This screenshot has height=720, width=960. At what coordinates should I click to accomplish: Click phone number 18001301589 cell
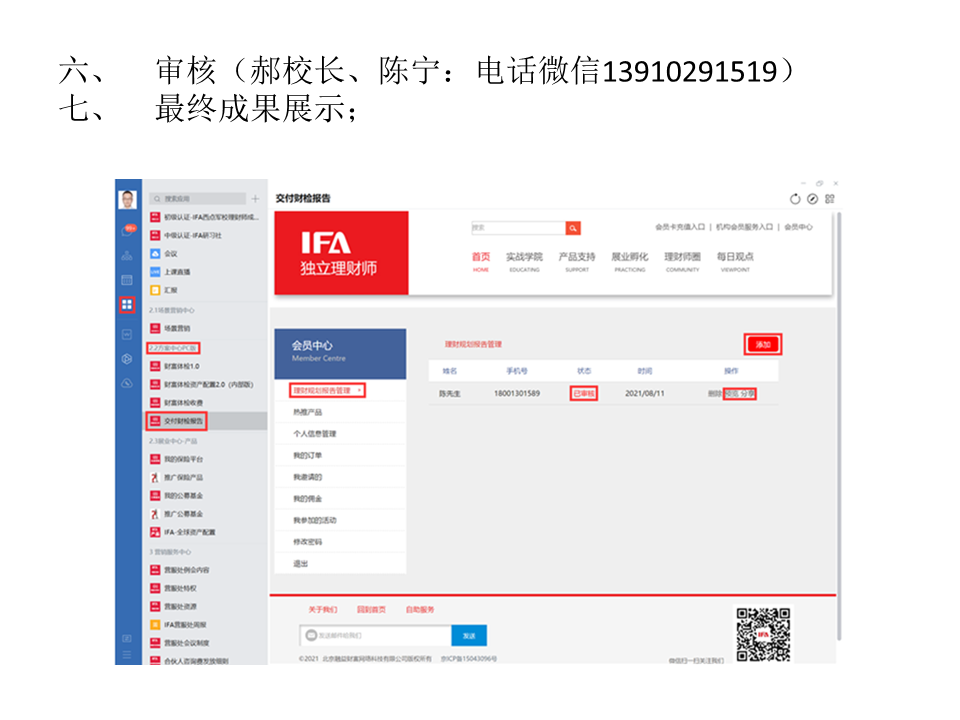517,394
